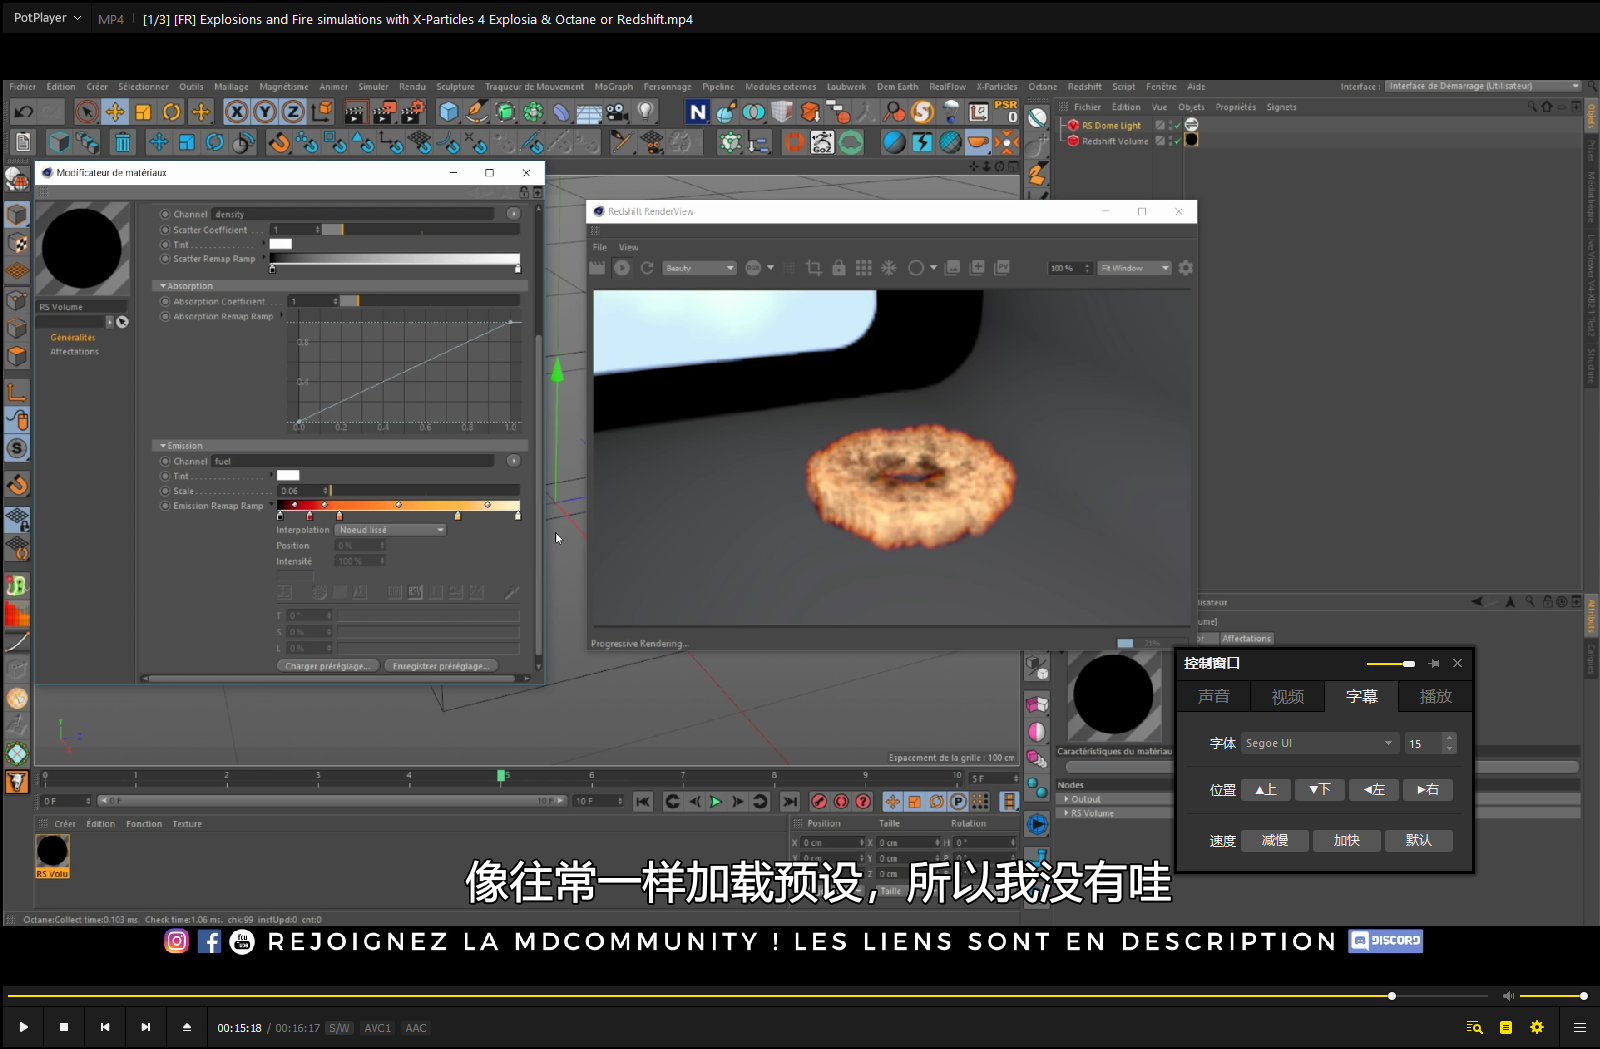Viewport: 1600px width, 1049px height.
Task: Jump to the previous file in PotPlayer
Action: coord(105,1027)
